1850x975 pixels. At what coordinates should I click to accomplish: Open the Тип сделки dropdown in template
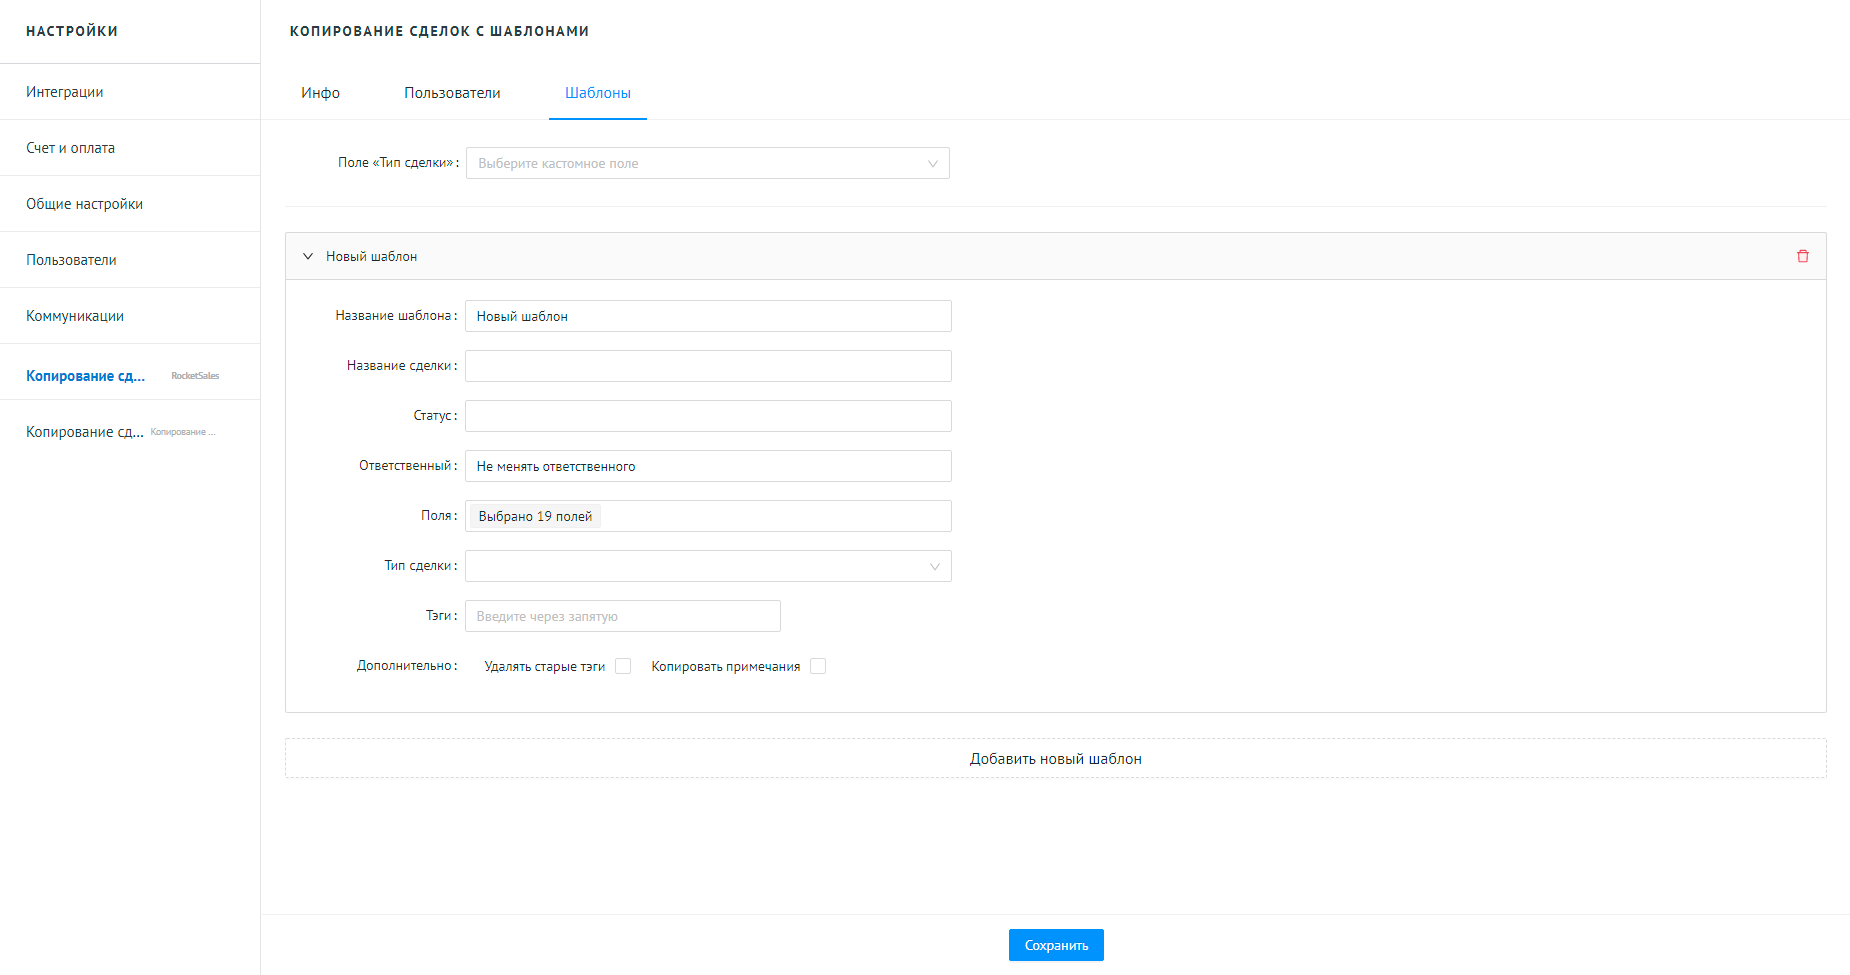[x=708, y=566]
